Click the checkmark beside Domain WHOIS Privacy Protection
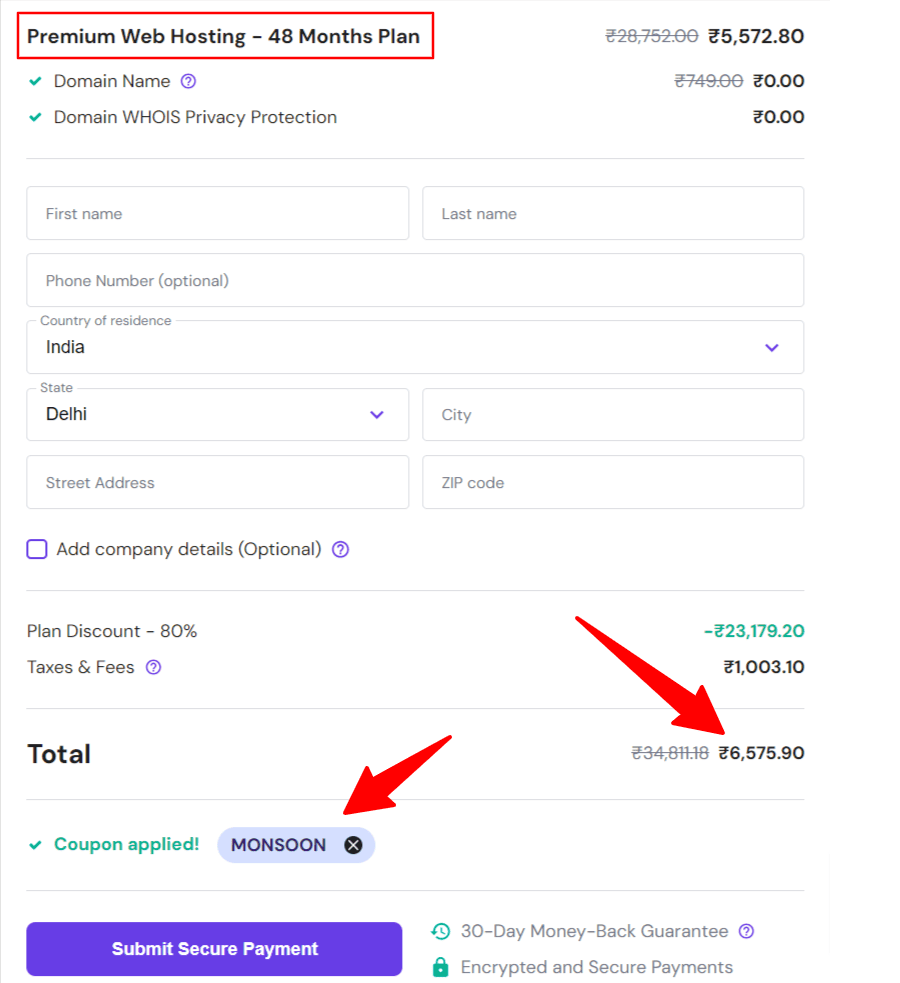900x983 pixels. click(35, 117)
